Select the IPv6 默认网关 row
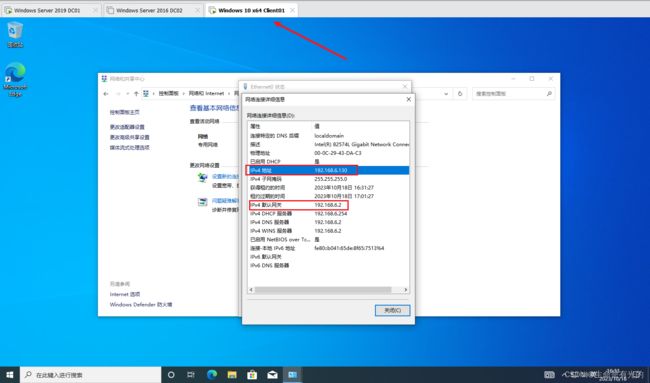 click(328, 257)
